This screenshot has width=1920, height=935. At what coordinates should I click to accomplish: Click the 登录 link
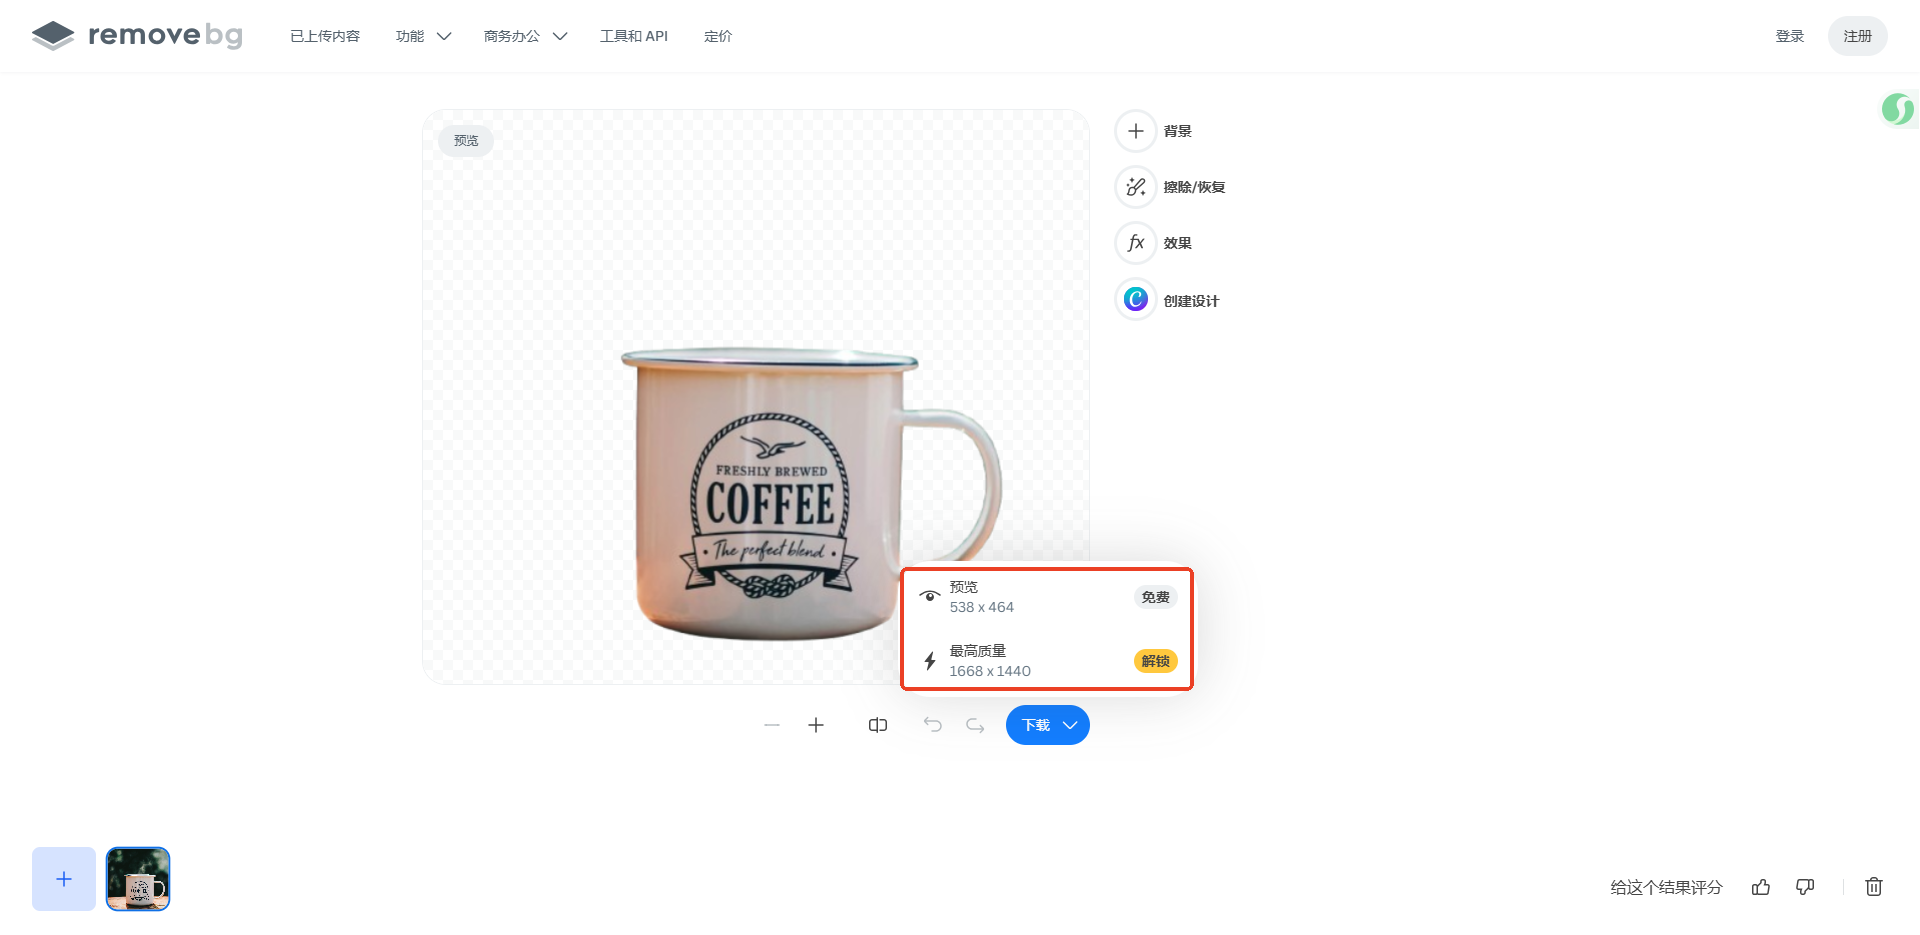1790,36
